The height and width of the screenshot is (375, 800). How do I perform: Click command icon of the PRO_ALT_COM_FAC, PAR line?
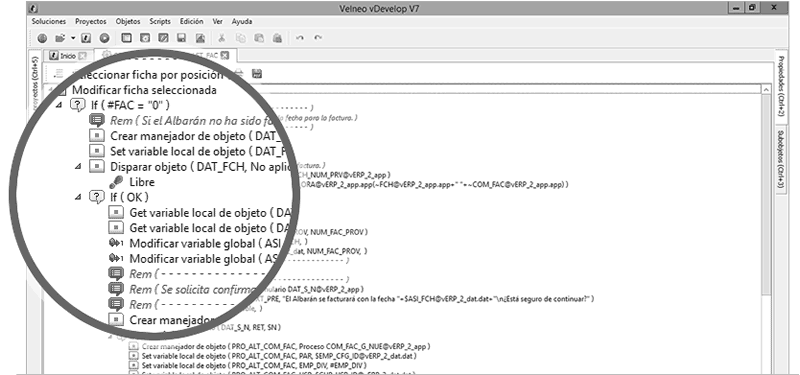(x=134, y=356)
